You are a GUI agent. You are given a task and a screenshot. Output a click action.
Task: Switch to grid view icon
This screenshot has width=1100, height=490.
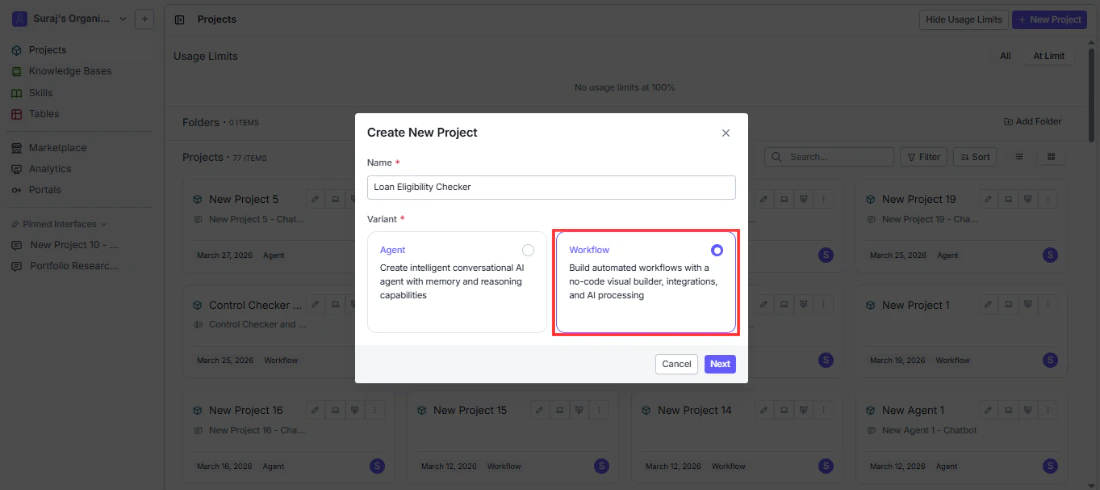click(x=1051, y=157)
